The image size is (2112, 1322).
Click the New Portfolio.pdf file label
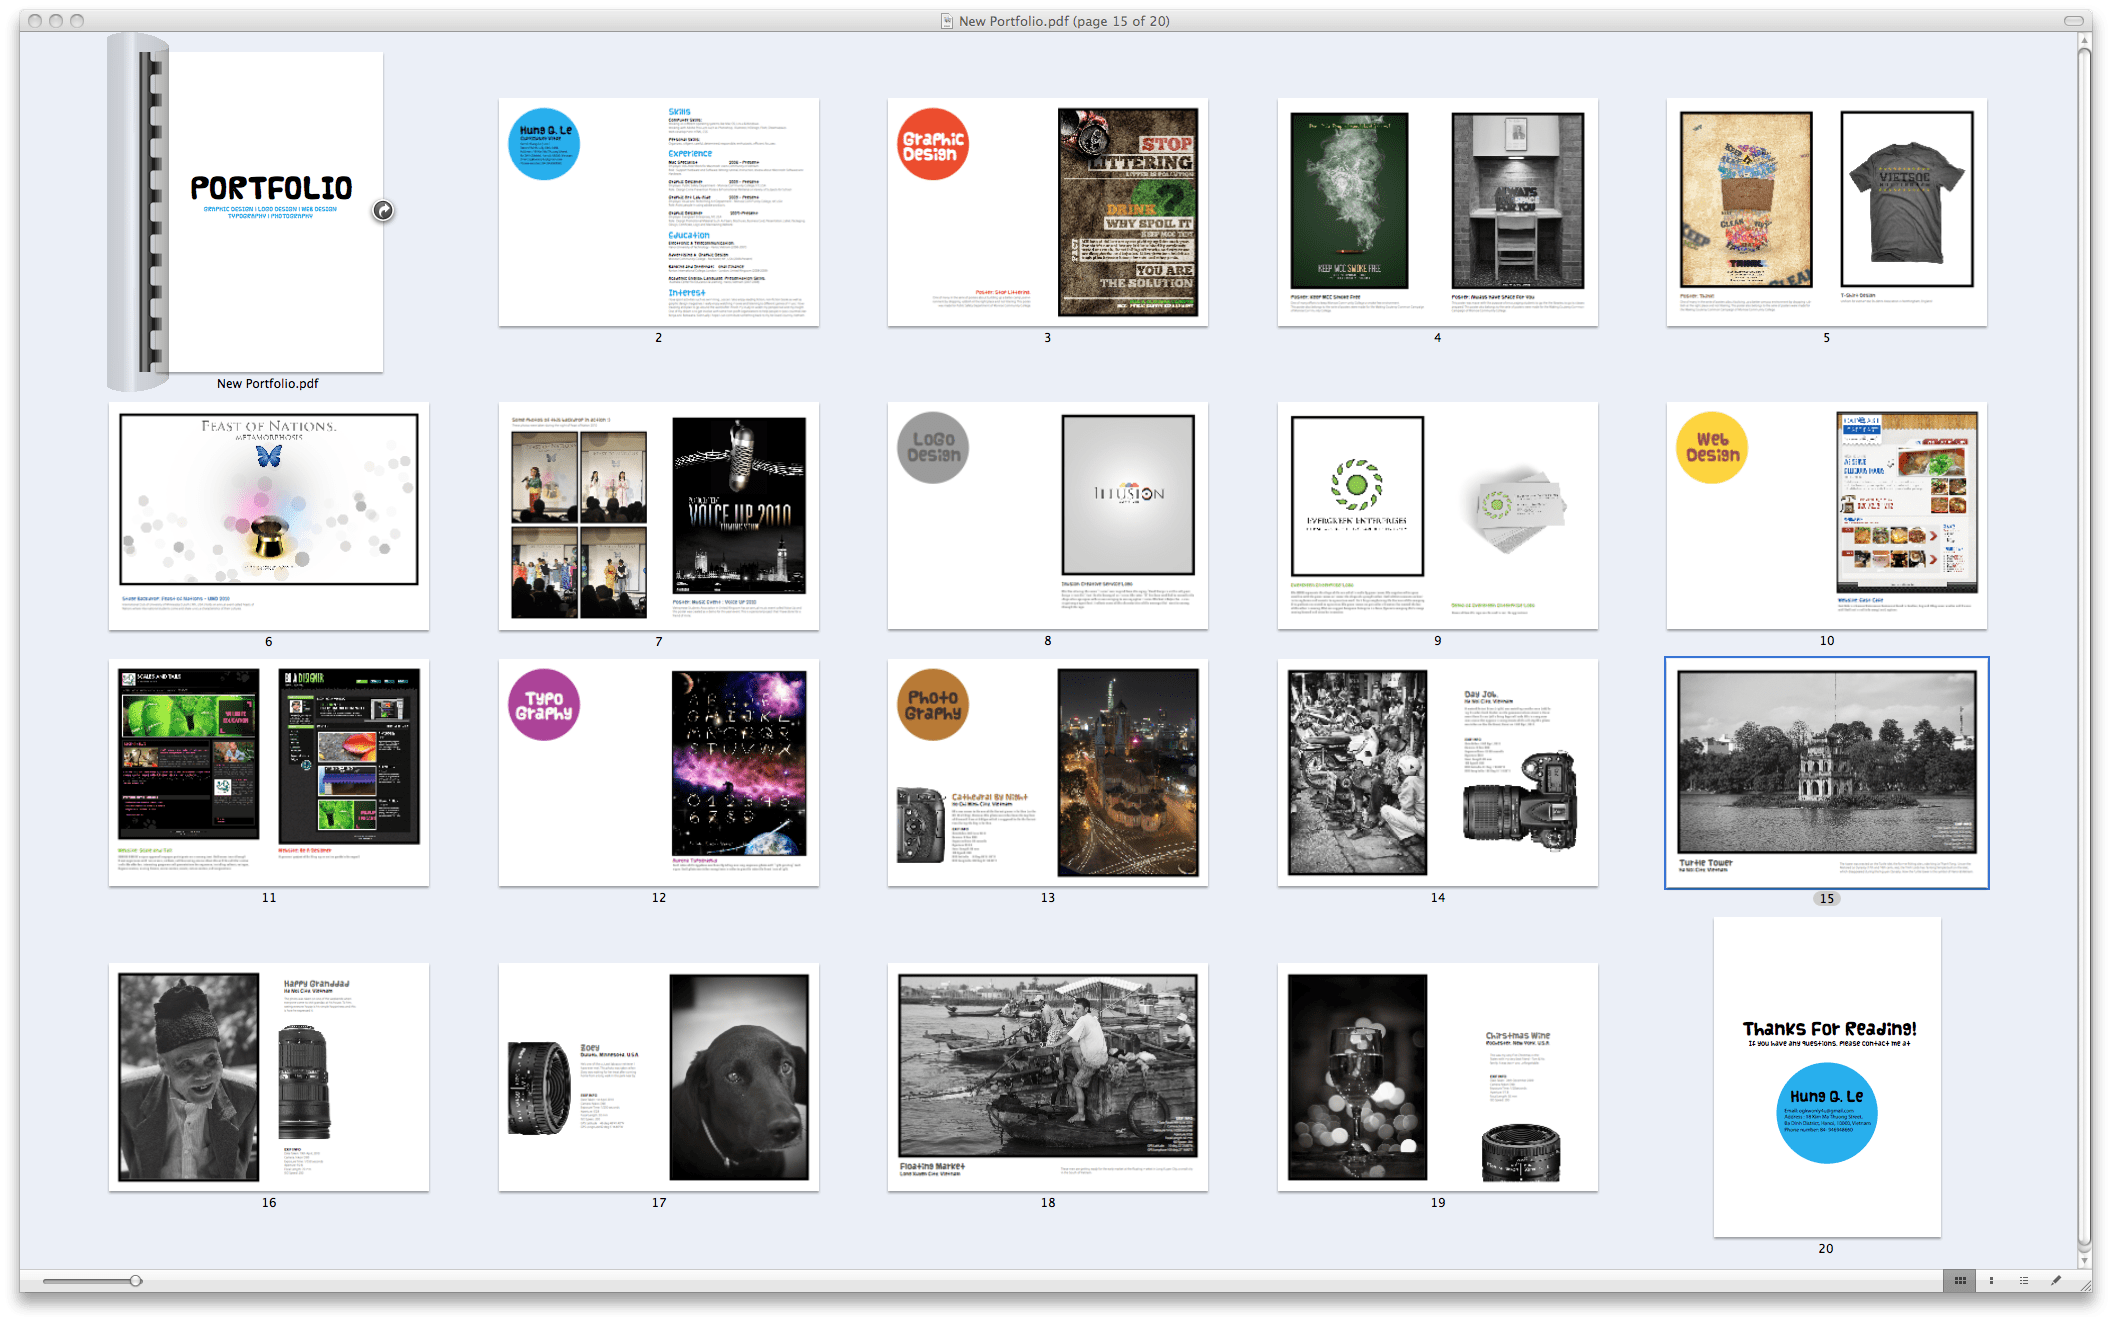pyautogui.click(x=268, y=384)
